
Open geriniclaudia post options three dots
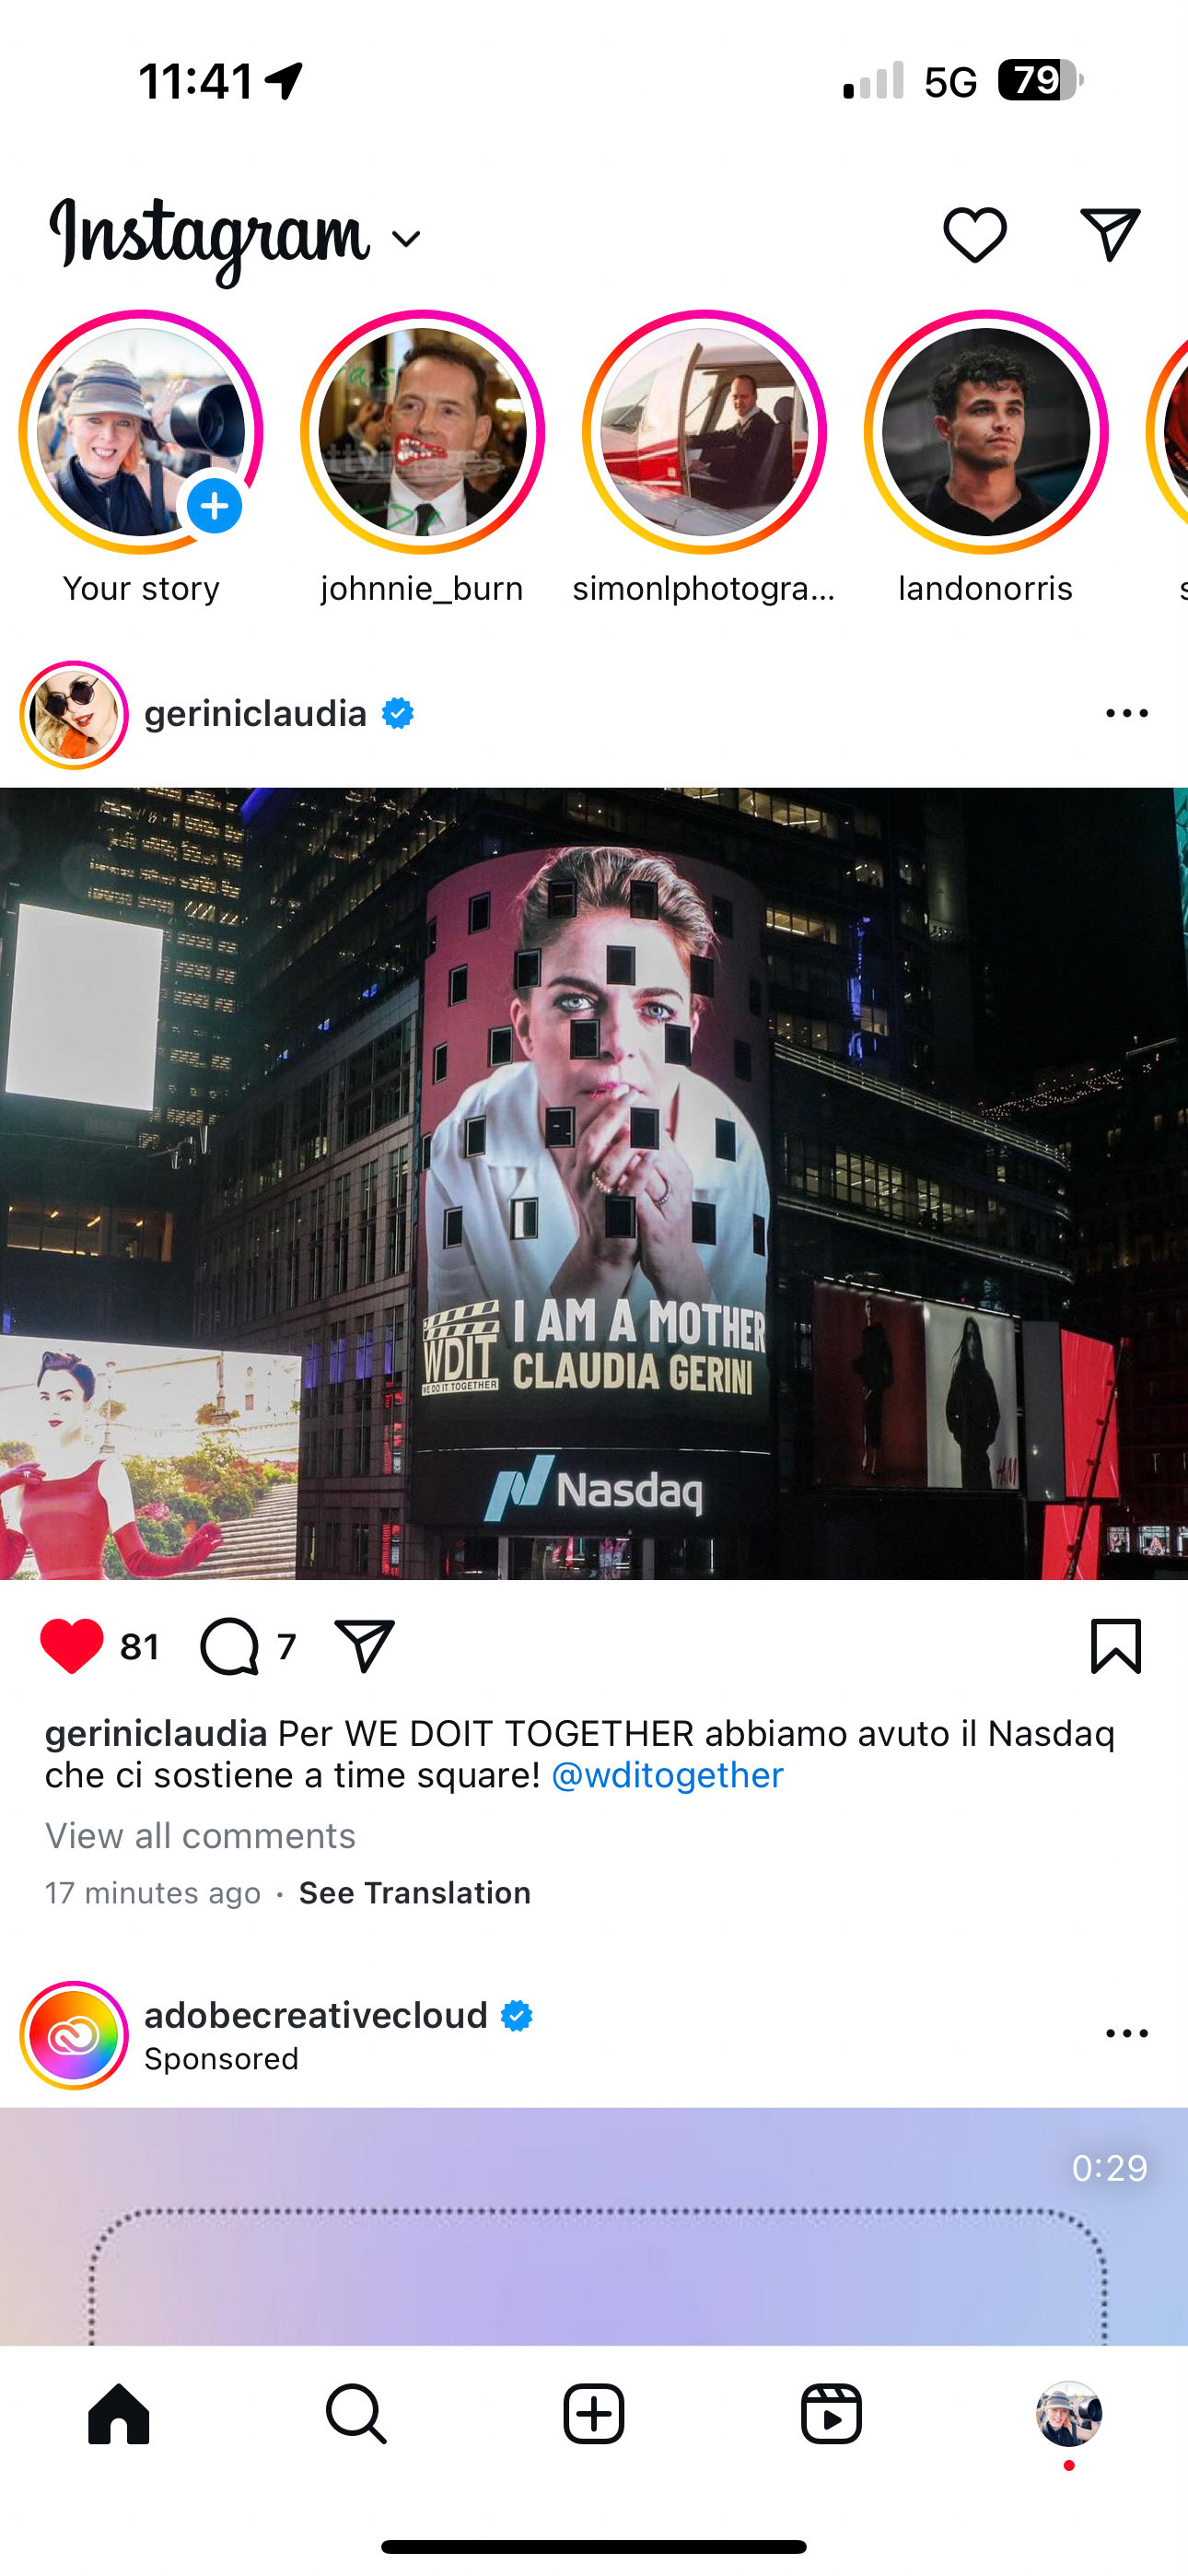(x=1127, y=714)
